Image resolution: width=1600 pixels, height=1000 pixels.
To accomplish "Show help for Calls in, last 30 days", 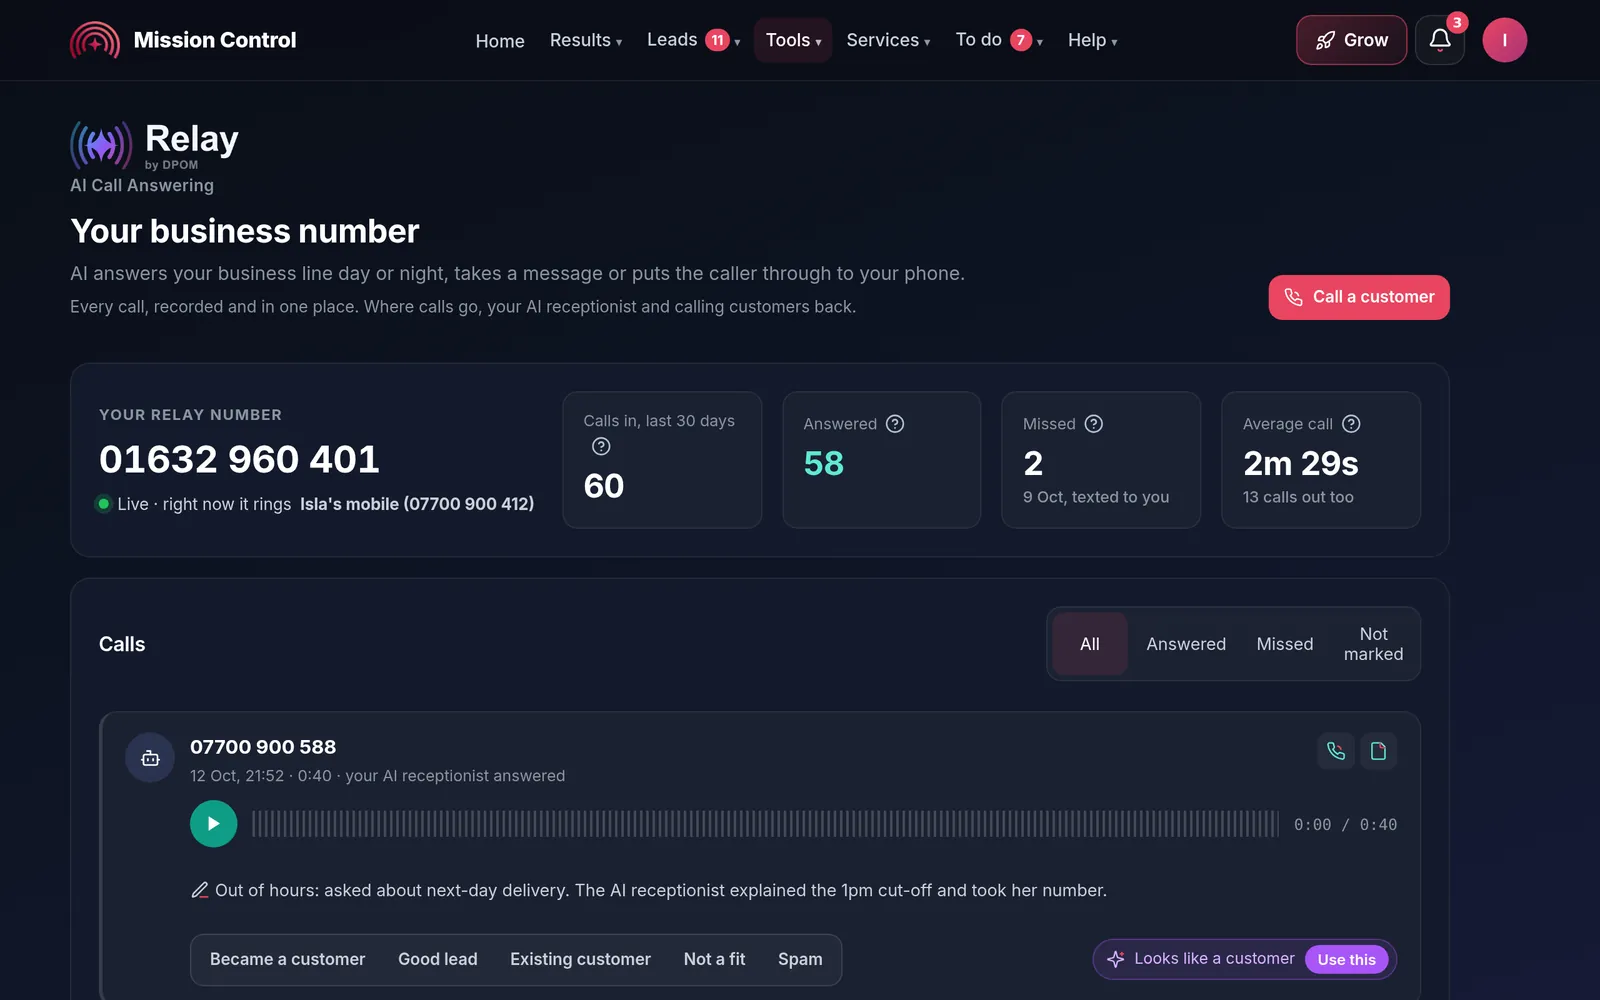I will click(x=601, y=446).
